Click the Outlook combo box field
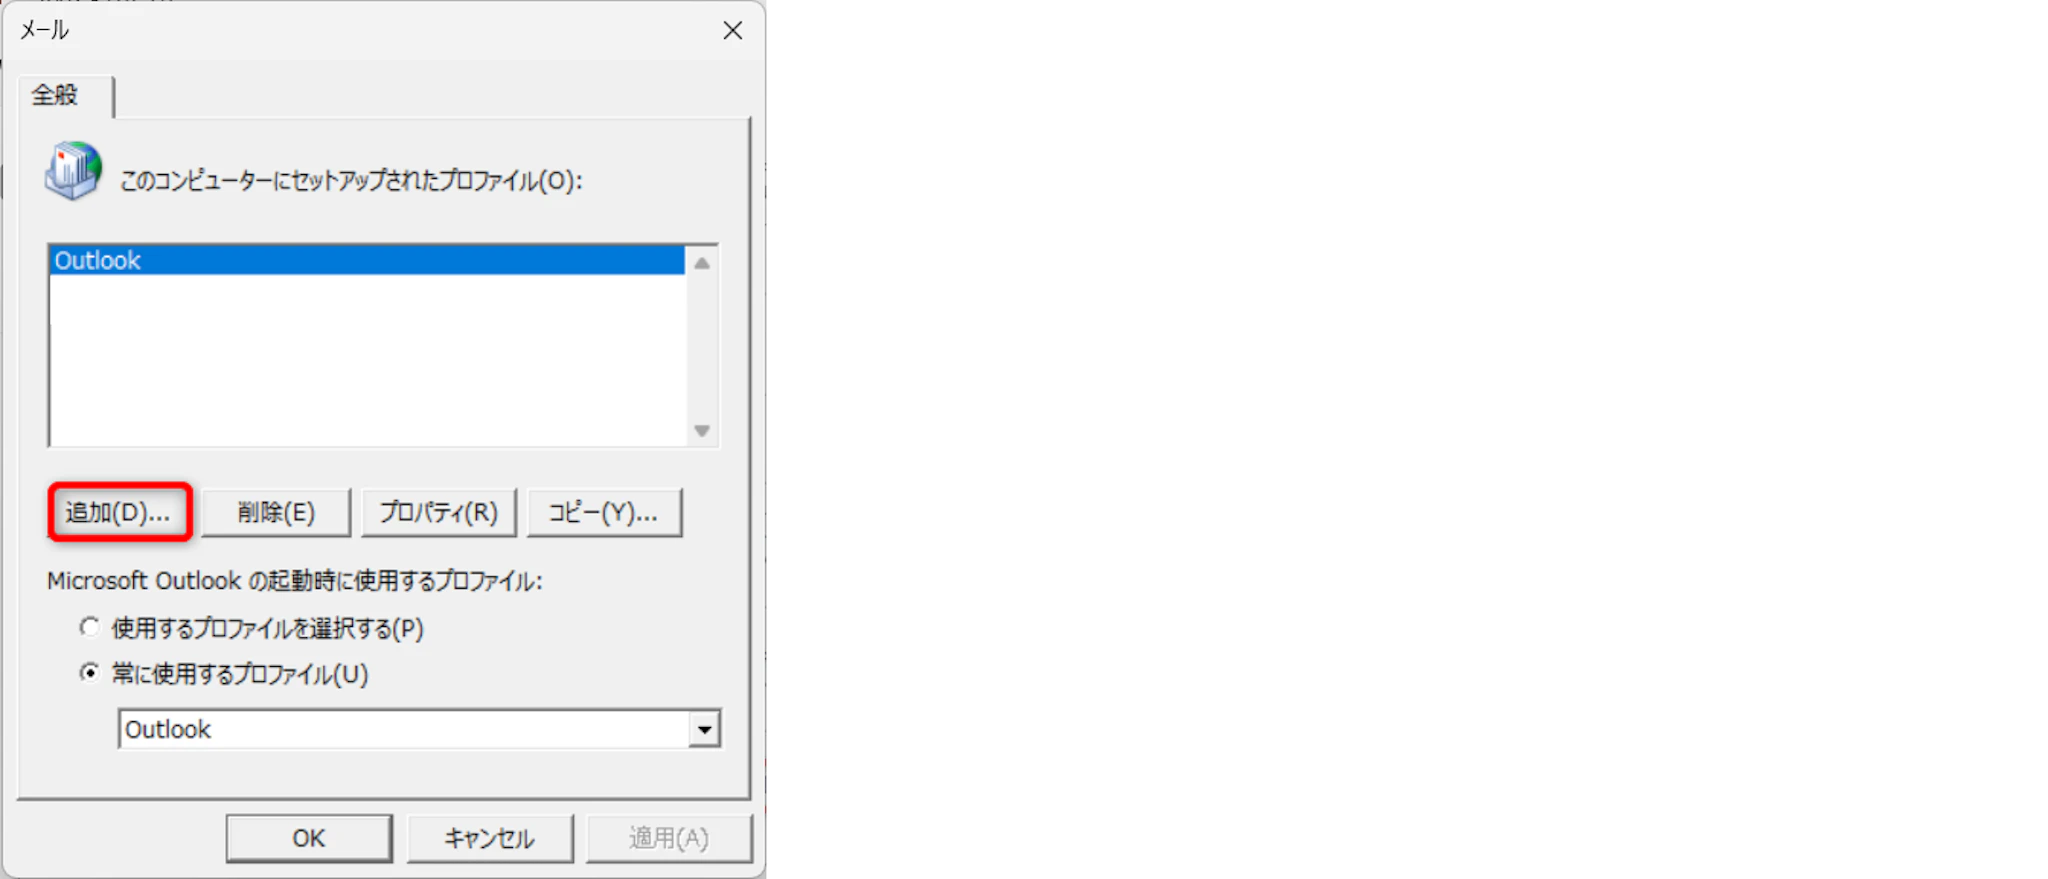2048x879 pixels. pyautogui.click(x=419, y=729)
